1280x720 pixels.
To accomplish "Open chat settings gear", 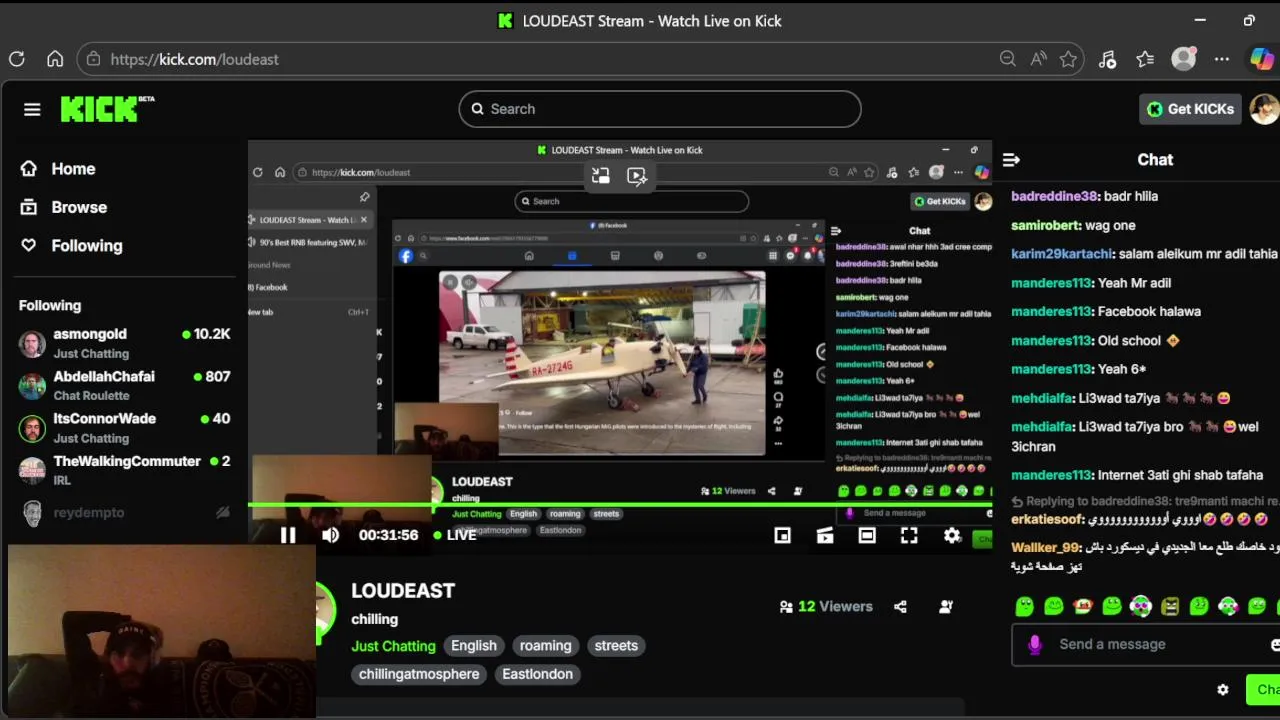I will click(1222, 689).
